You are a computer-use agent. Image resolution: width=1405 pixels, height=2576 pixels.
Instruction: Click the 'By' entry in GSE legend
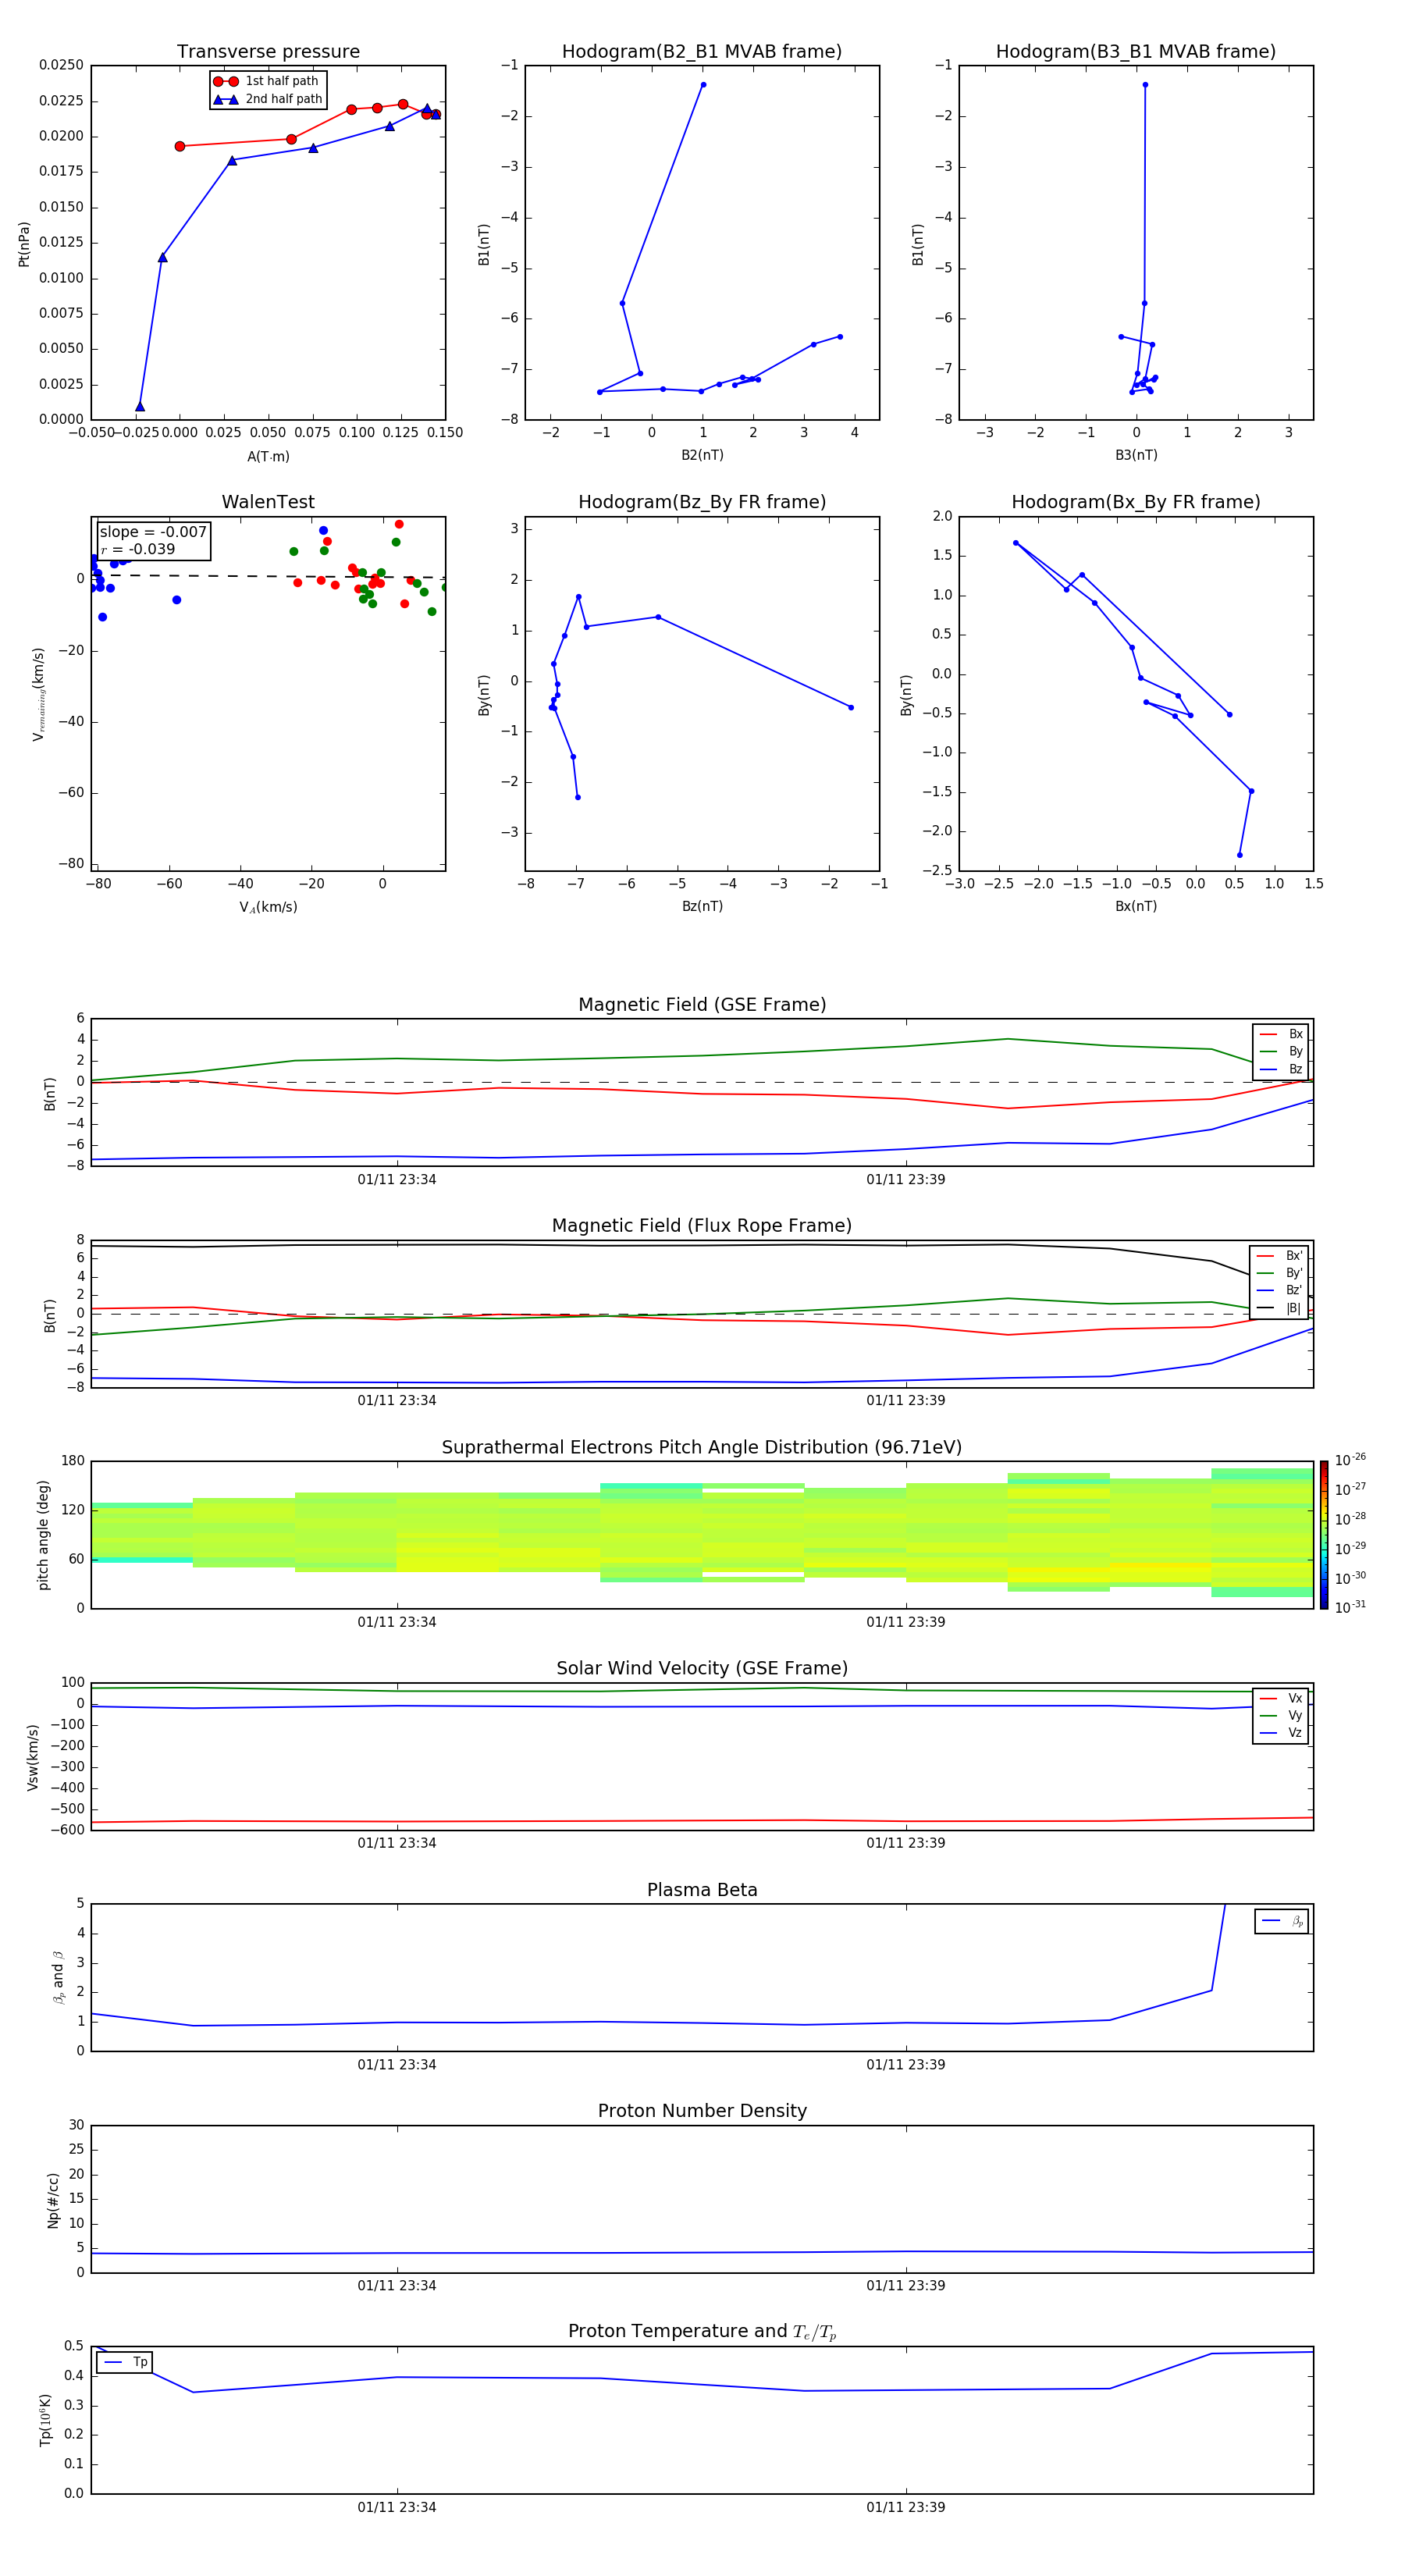(x=1281, y=1052)
